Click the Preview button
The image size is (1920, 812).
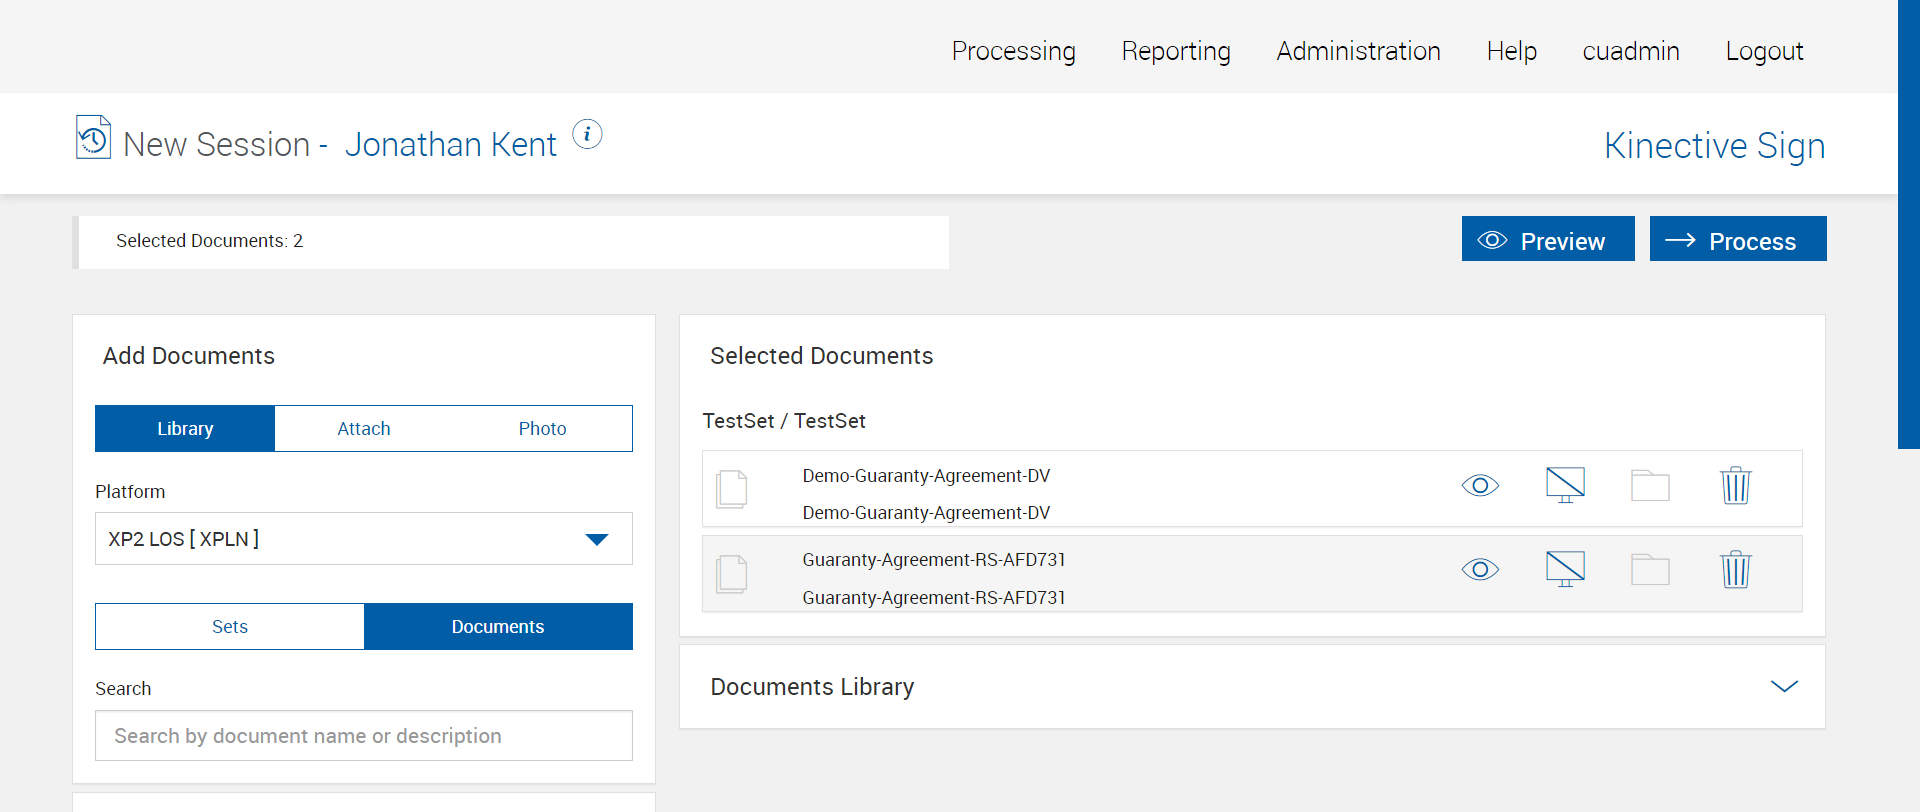tap(1547, 239)
